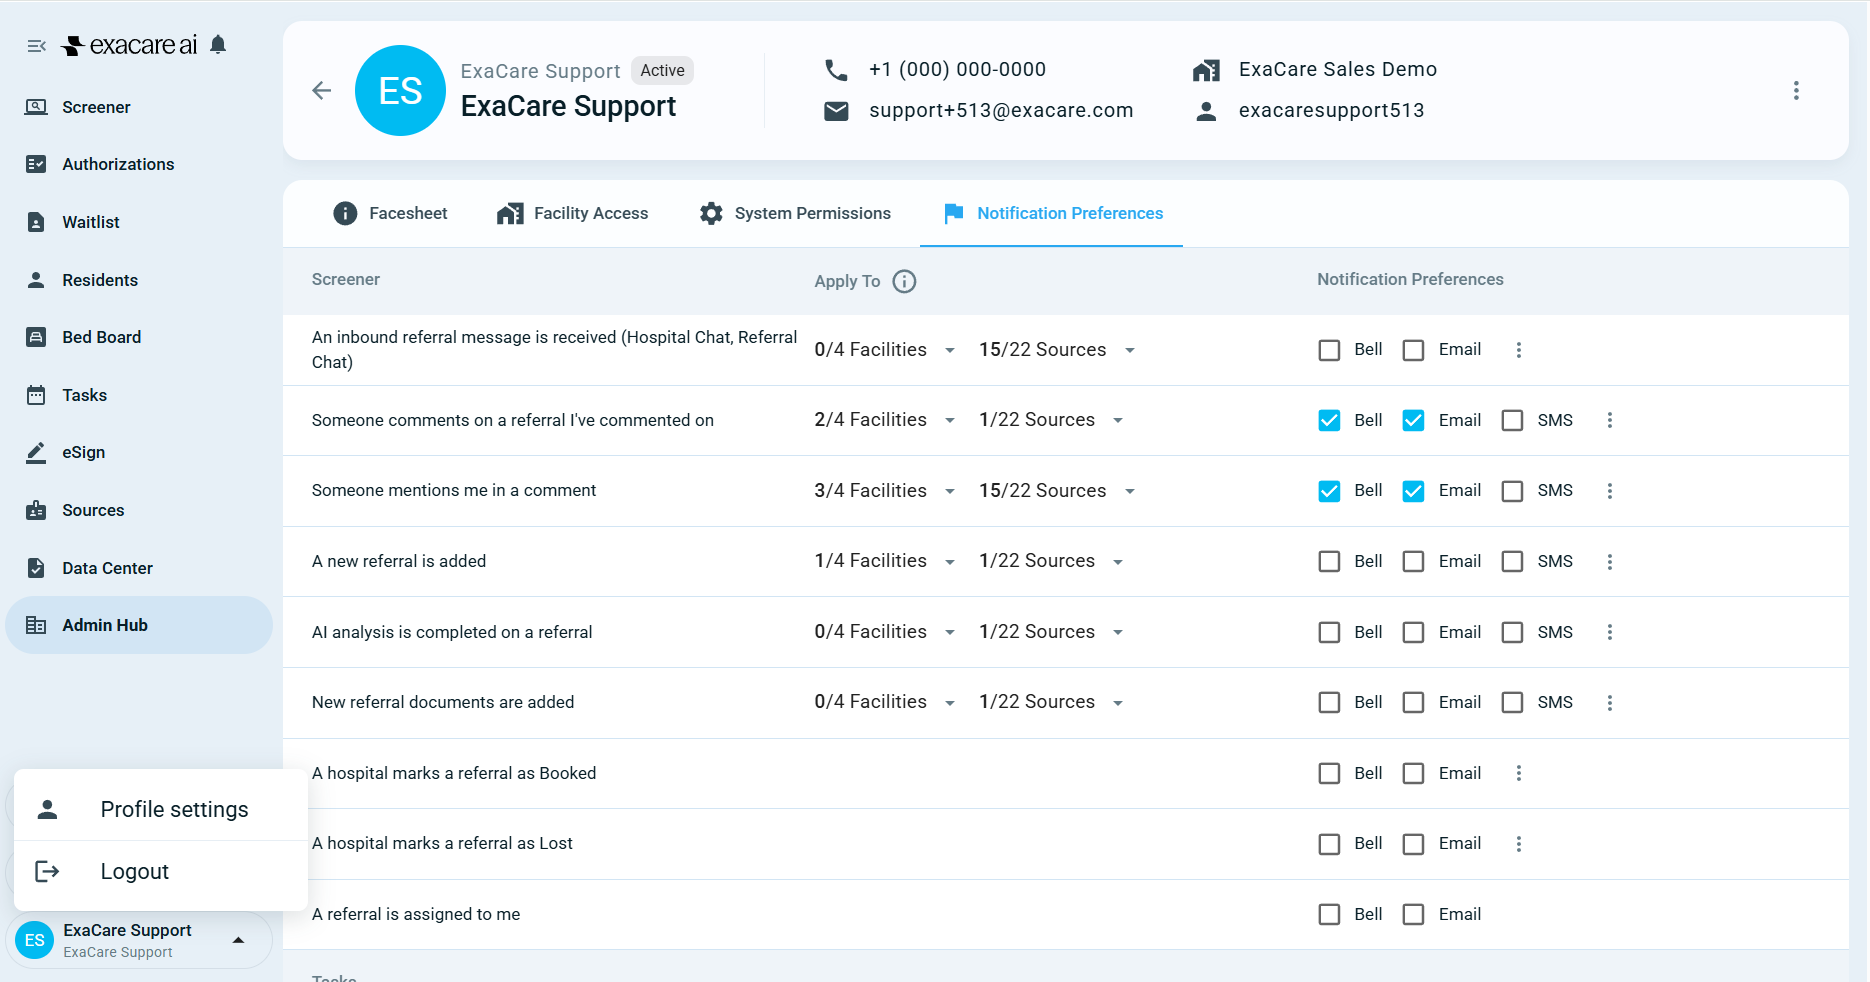Click the Active status badge

(x=662, y=70)
